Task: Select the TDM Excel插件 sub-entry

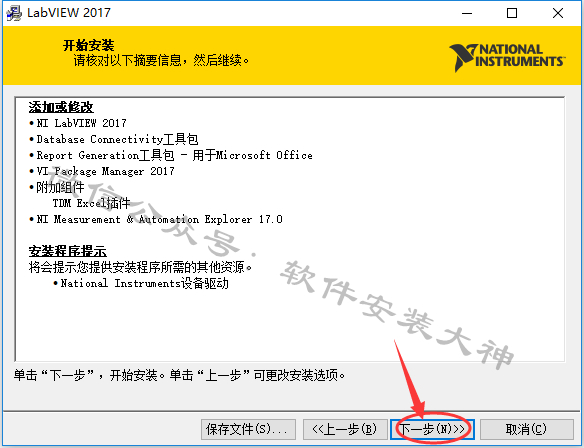Action: [91, 203]
